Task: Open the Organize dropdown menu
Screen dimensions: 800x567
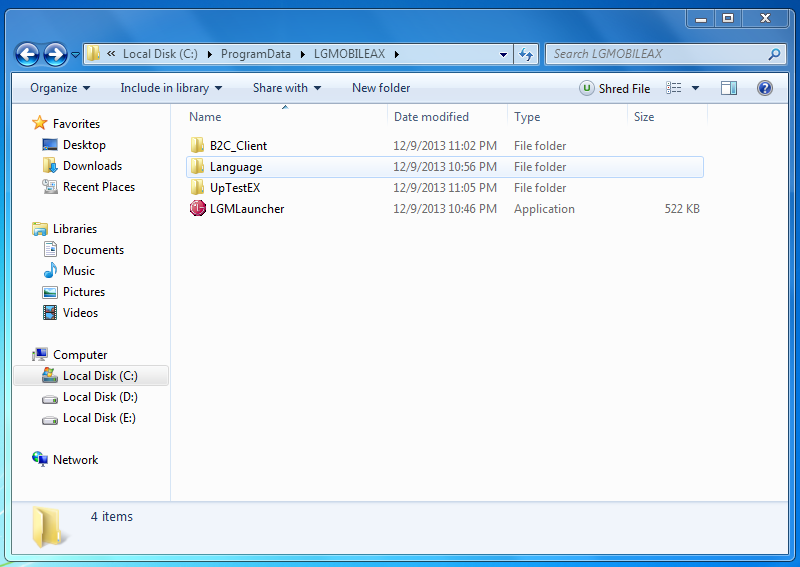Action: pyautogui.click(x=60, y=88)
